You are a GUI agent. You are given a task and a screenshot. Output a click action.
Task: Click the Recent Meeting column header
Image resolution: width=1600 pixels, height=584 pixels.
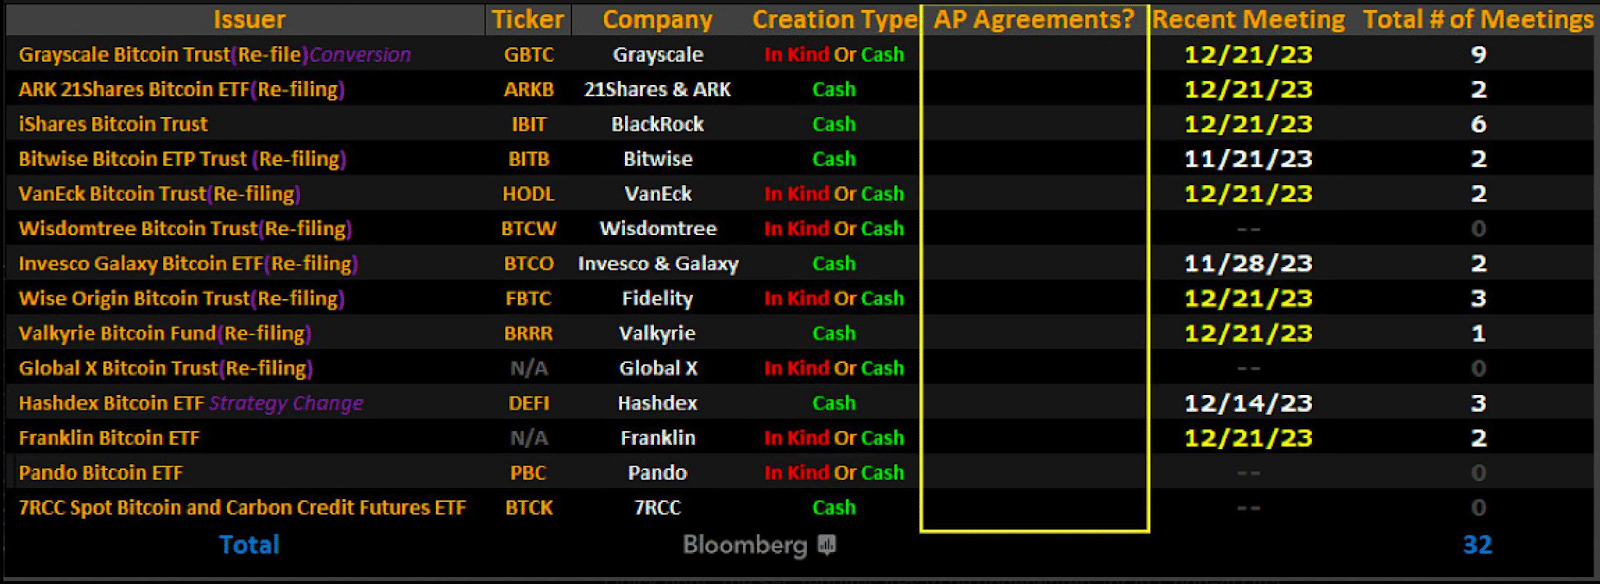[1248, 20]
